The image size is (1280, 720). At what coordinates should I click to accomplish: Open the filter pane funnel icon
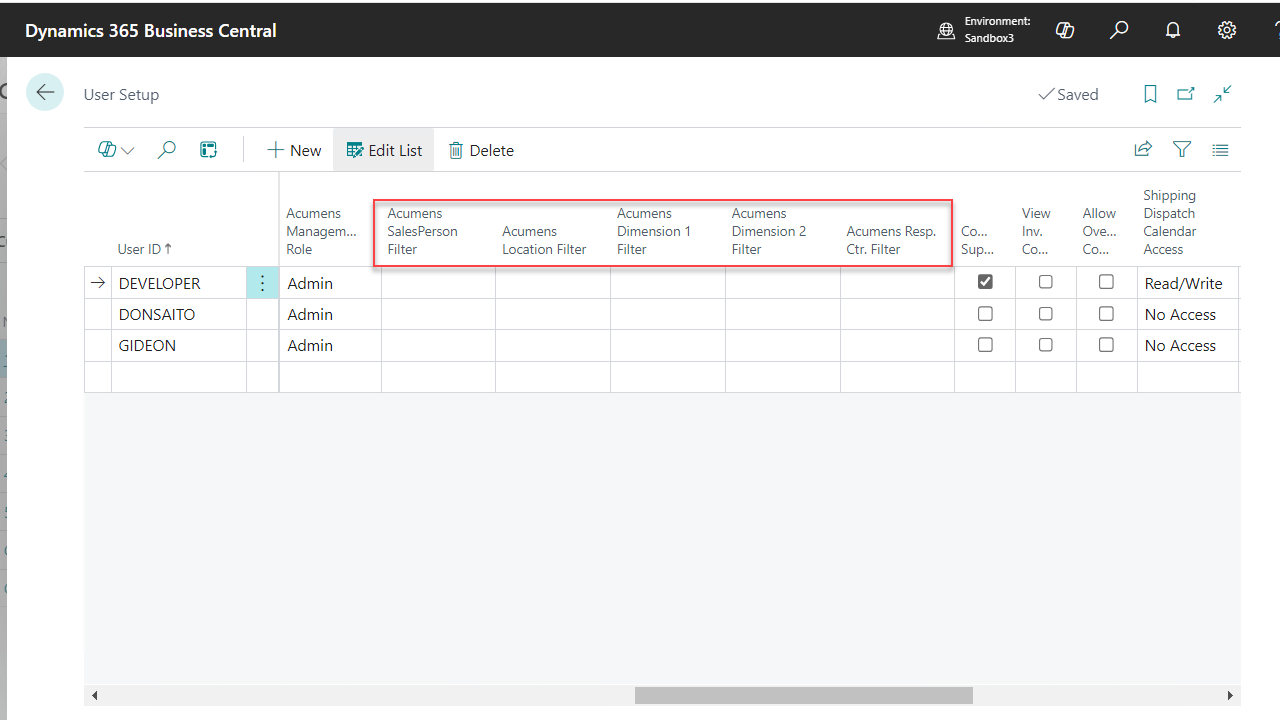[x=1182, y=150]
